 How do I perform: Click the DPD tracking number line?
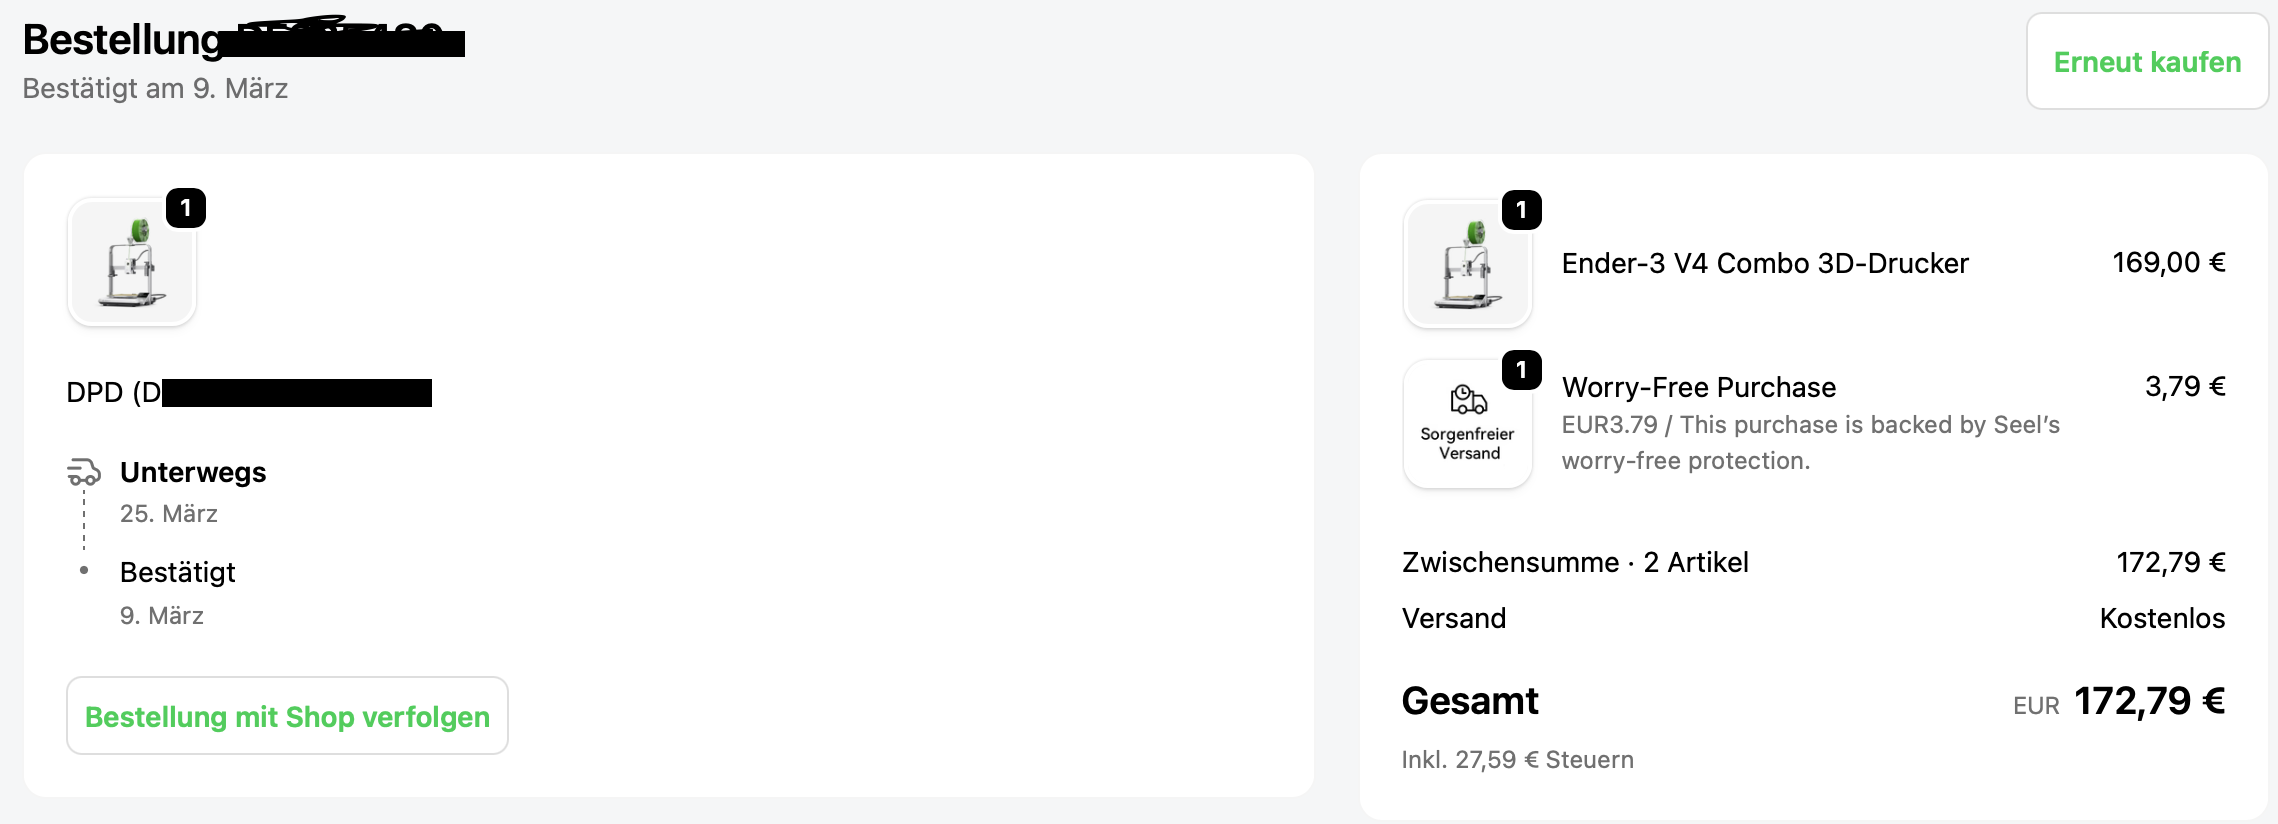tap(248, 392)
